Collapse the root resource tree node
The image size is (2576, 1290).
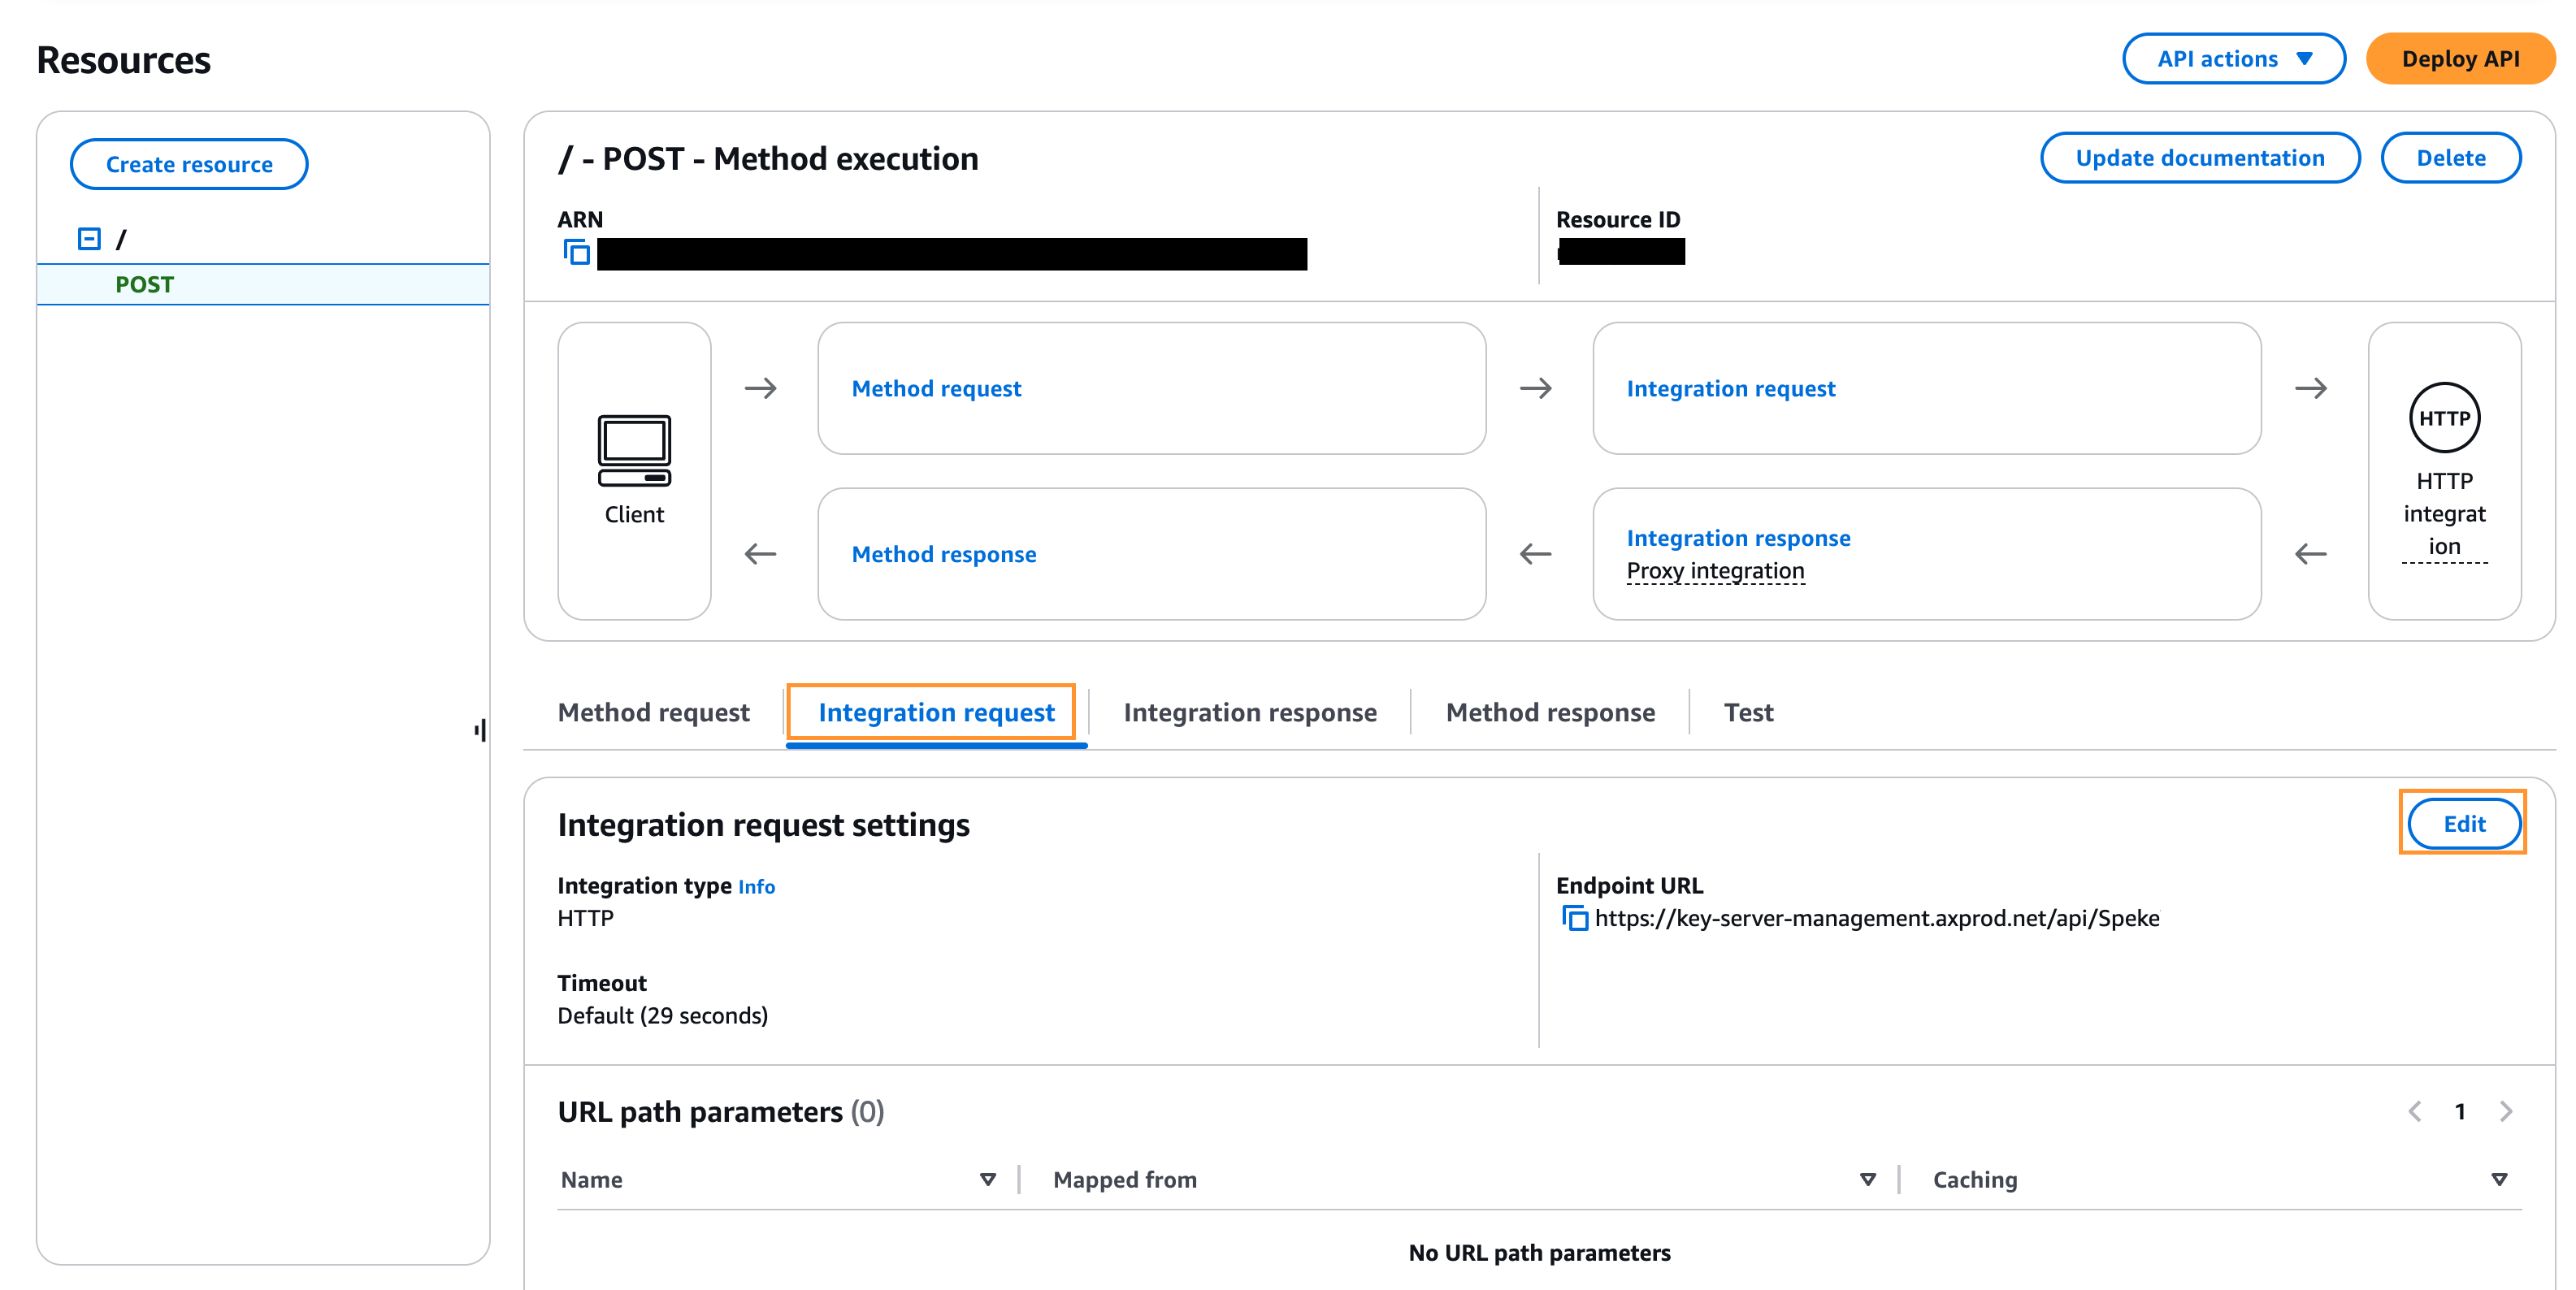pos(89,239)
